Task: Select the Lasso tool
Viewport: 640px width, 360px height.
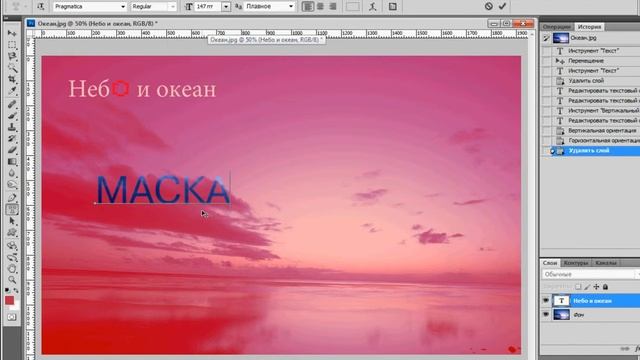Action: [12, 56]
